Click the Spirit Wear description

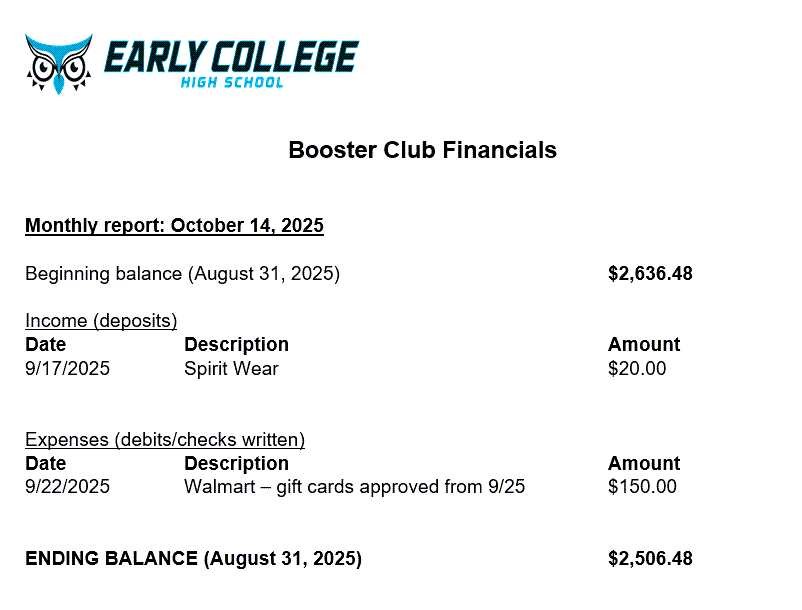231,369
